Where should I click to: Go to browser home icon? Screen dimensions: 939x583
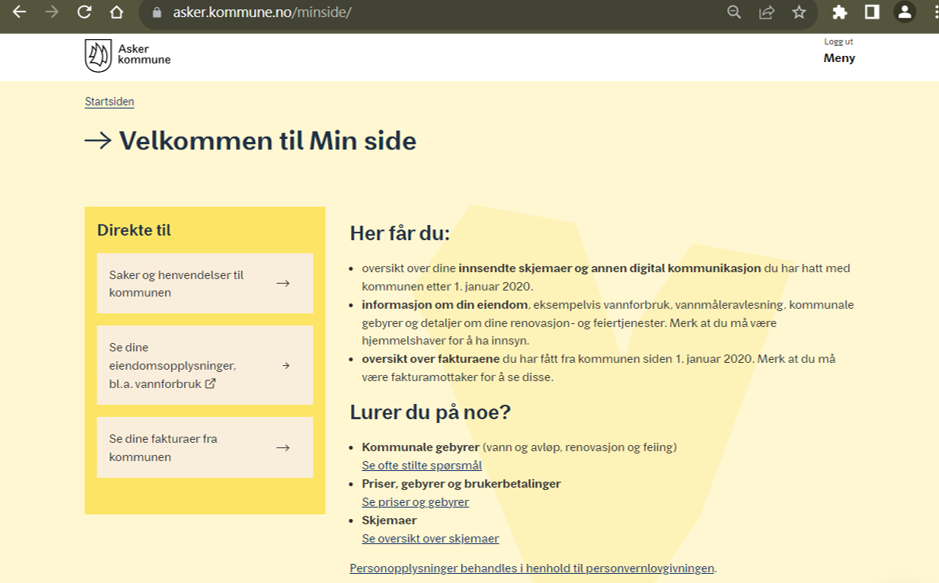click(117, 13)
